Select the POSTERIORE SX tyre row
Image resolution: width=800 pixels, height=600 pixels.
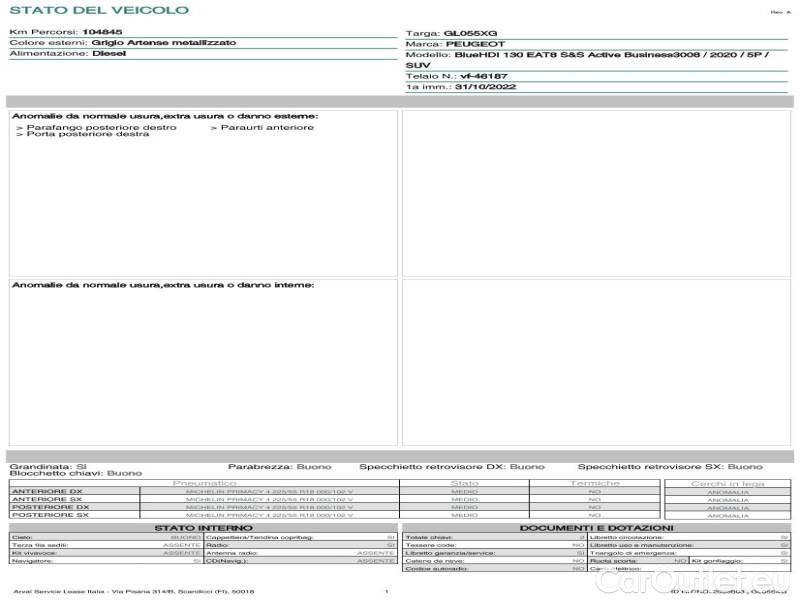pyautogui.click(x=49, y=515)
